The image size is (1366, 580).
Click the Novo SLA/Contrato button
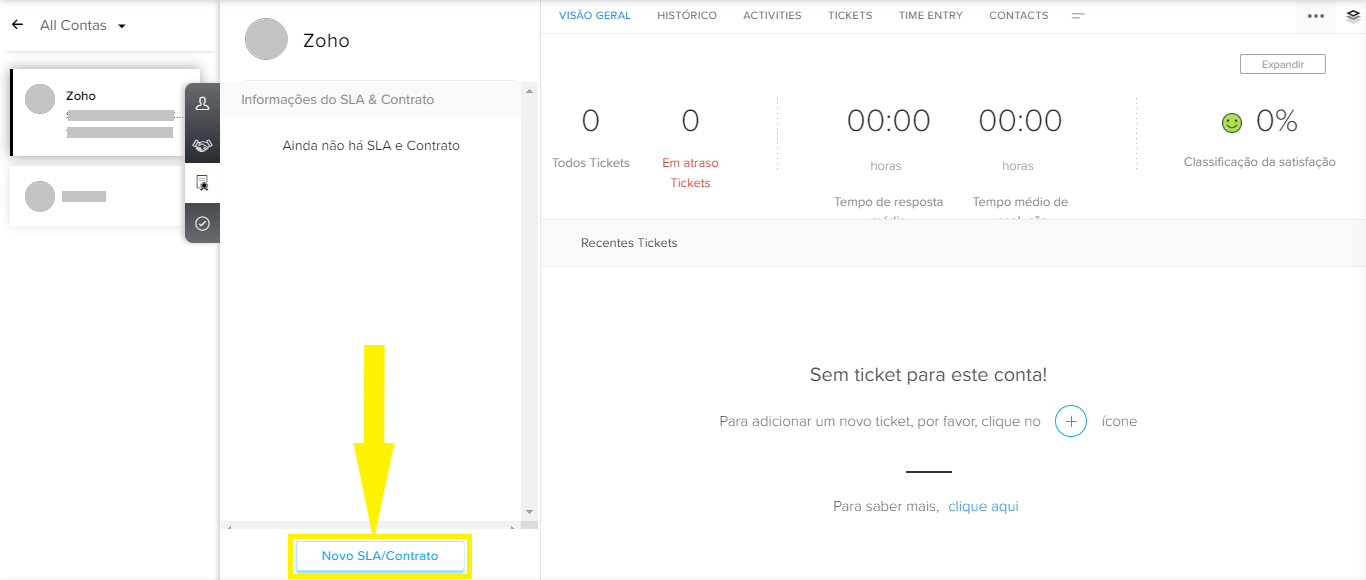click(380, 556)
